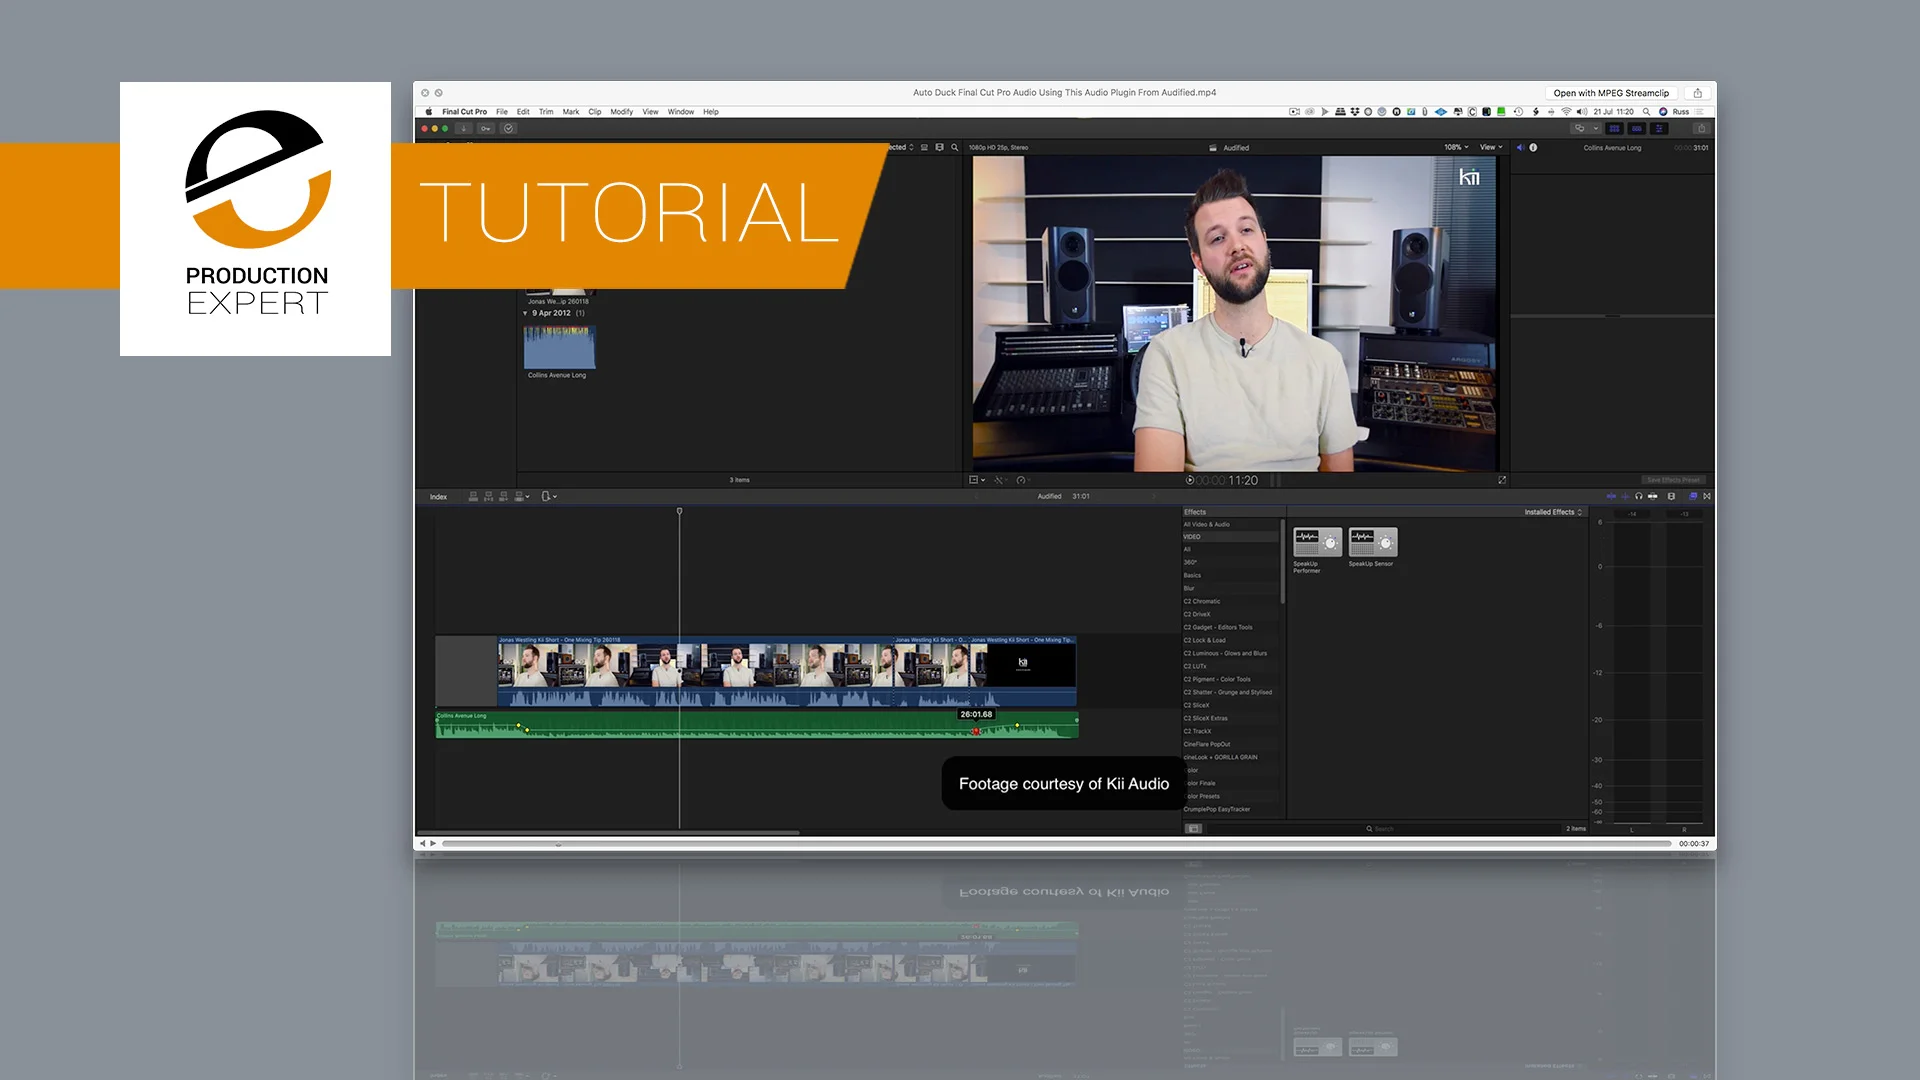This screenshot has width=1920, height=1080.
Task: Open the Mark menu
Action: pyautogui.click(x=570, y=112)
